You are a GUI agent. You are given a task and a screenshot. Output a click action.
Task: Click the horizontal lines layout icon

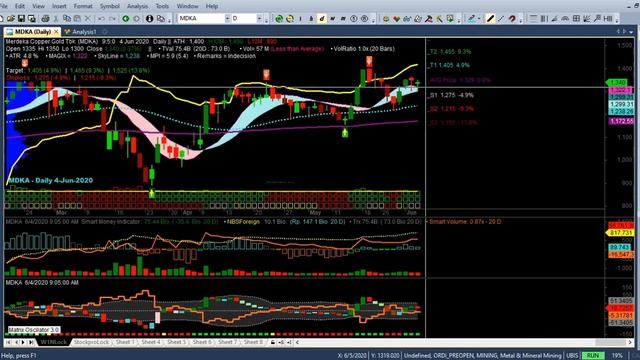(533, 18)
